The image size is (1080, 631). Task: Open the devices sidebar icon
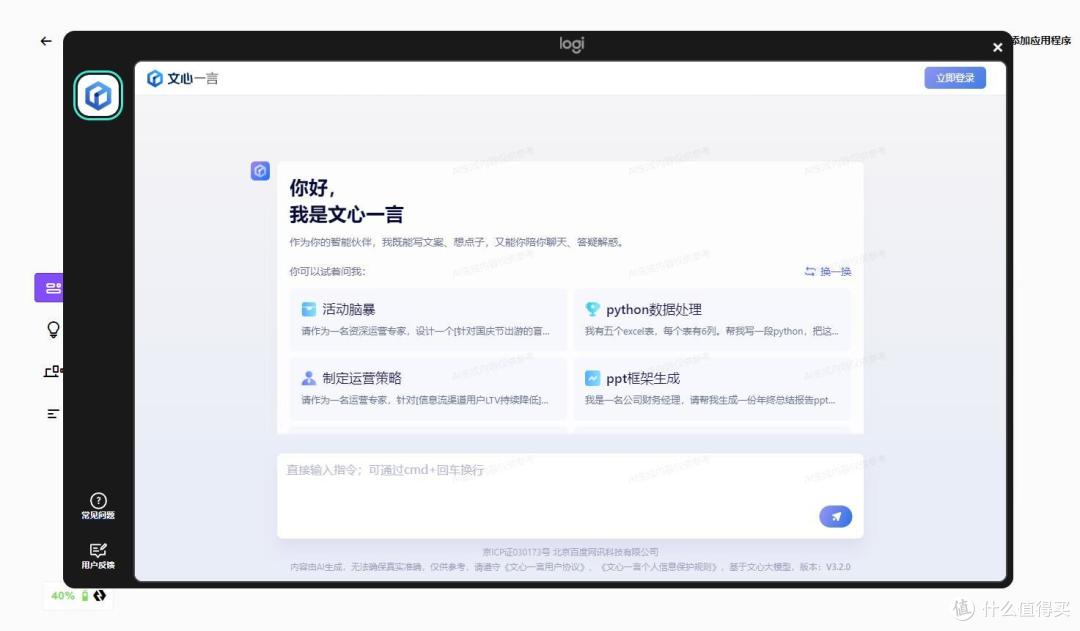click(53, 371)
